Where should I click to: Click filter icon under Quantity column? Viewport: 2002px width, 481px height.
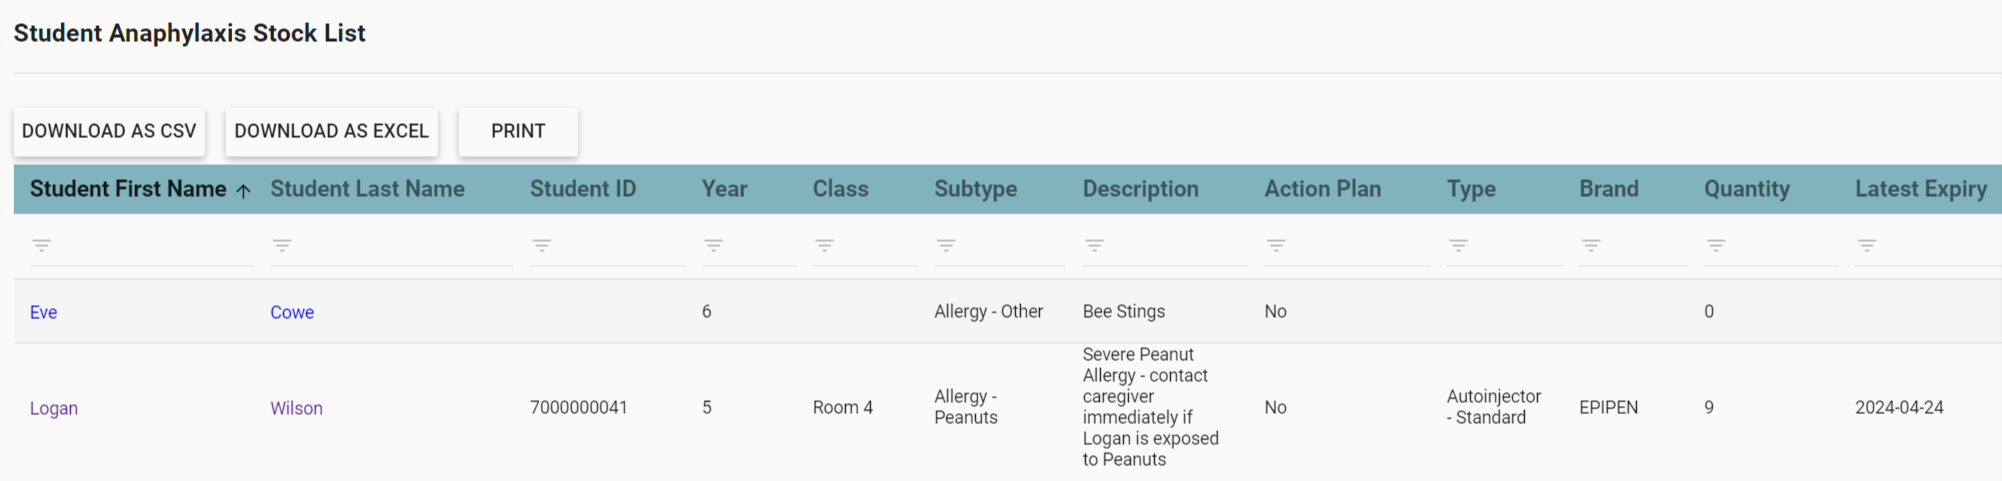(x=1716, y=245)
